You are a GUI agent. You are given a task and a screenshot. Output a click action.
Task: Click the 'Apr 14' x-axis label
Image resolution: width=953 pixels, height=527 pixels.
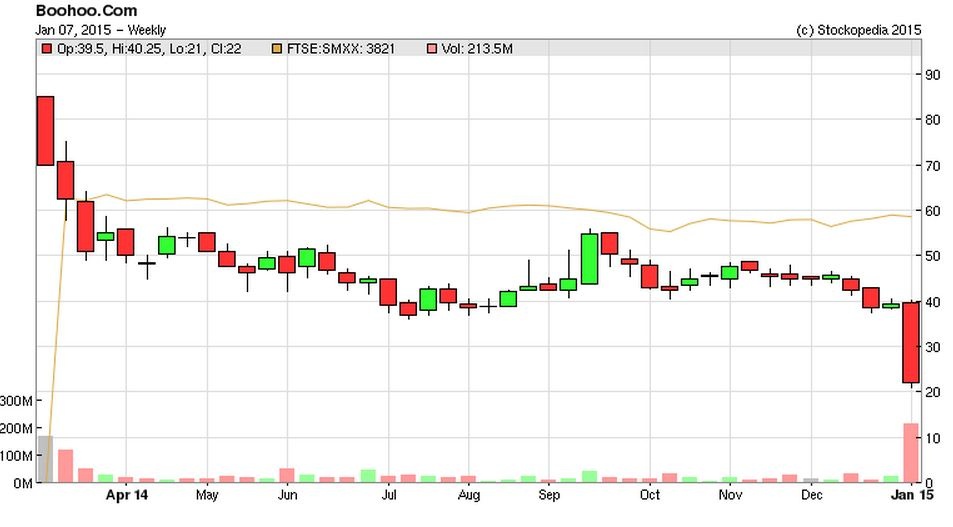[126, 495]
